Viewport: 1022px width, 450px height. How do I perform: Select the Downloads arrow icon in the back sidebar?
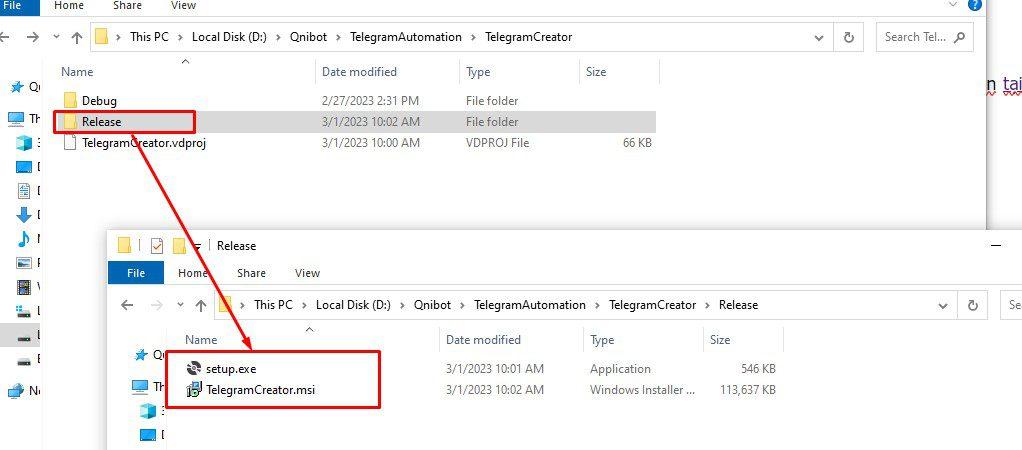(24, 215)
